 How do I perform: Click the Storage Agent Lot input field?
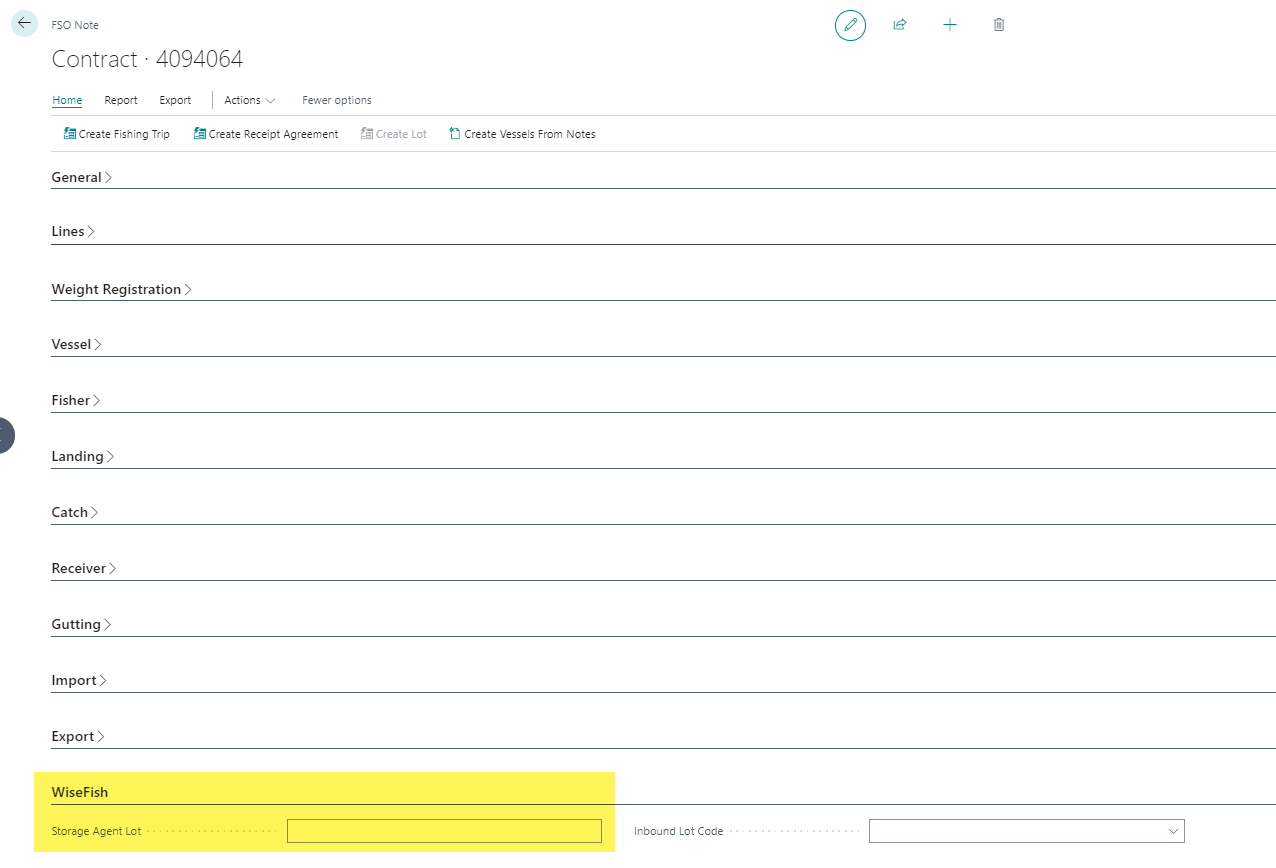coord(444,831)
